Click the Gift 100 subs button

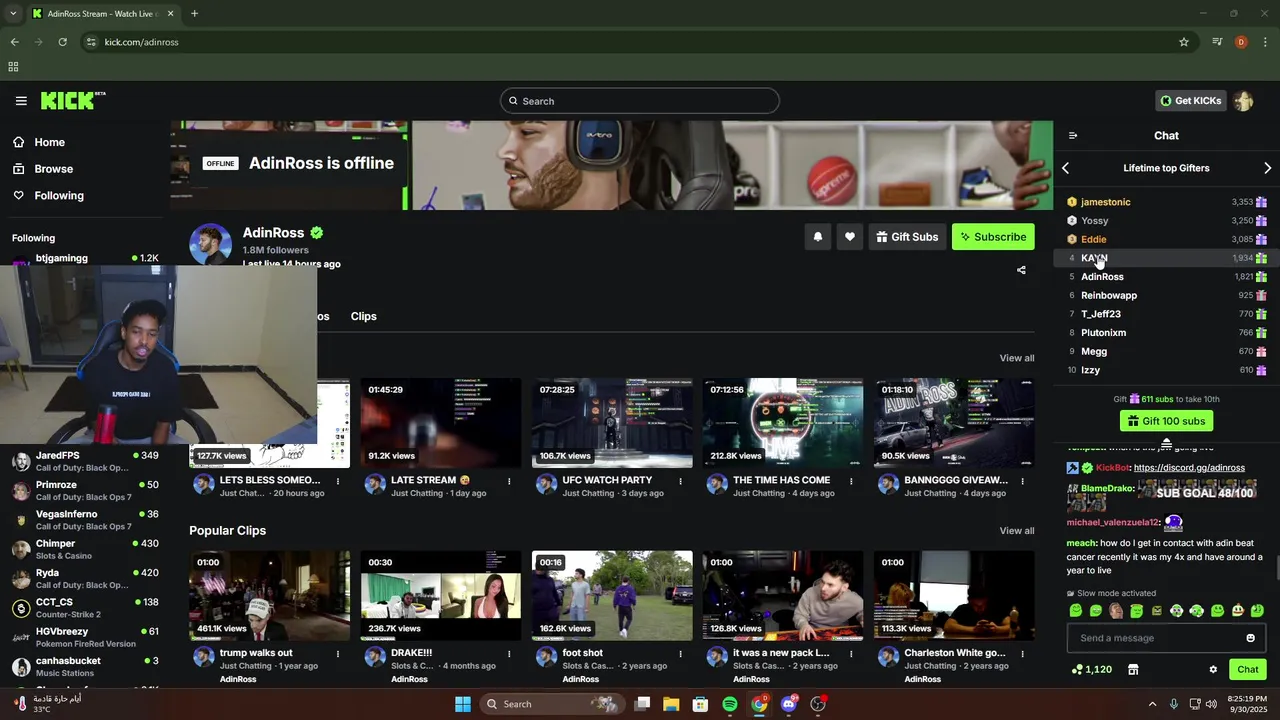pos(1166,421)
